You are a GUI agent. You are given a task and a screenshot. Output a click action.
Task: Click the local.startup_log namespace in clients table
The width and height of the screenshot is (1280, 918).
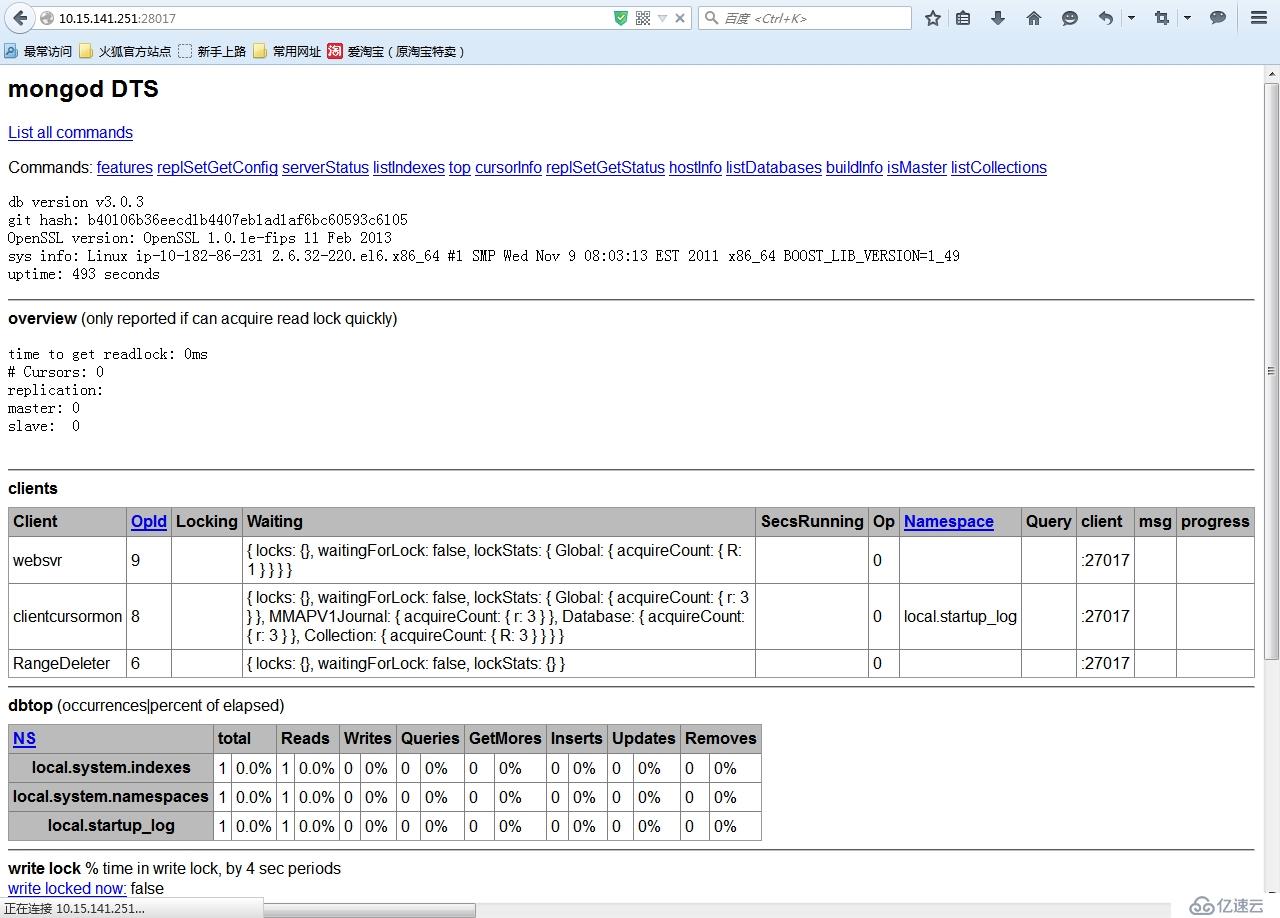pyautogui.click(x=960, y=616)
